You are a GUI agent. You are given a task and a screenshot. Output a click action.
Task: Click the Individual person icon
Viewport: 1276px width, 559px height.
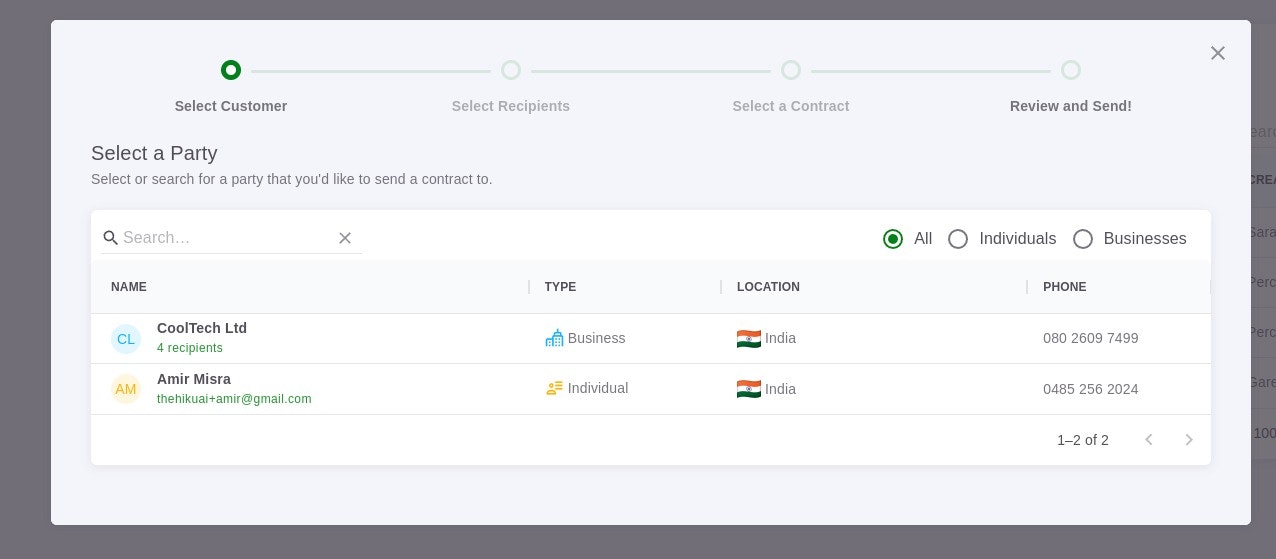click(x=554, y=388)
